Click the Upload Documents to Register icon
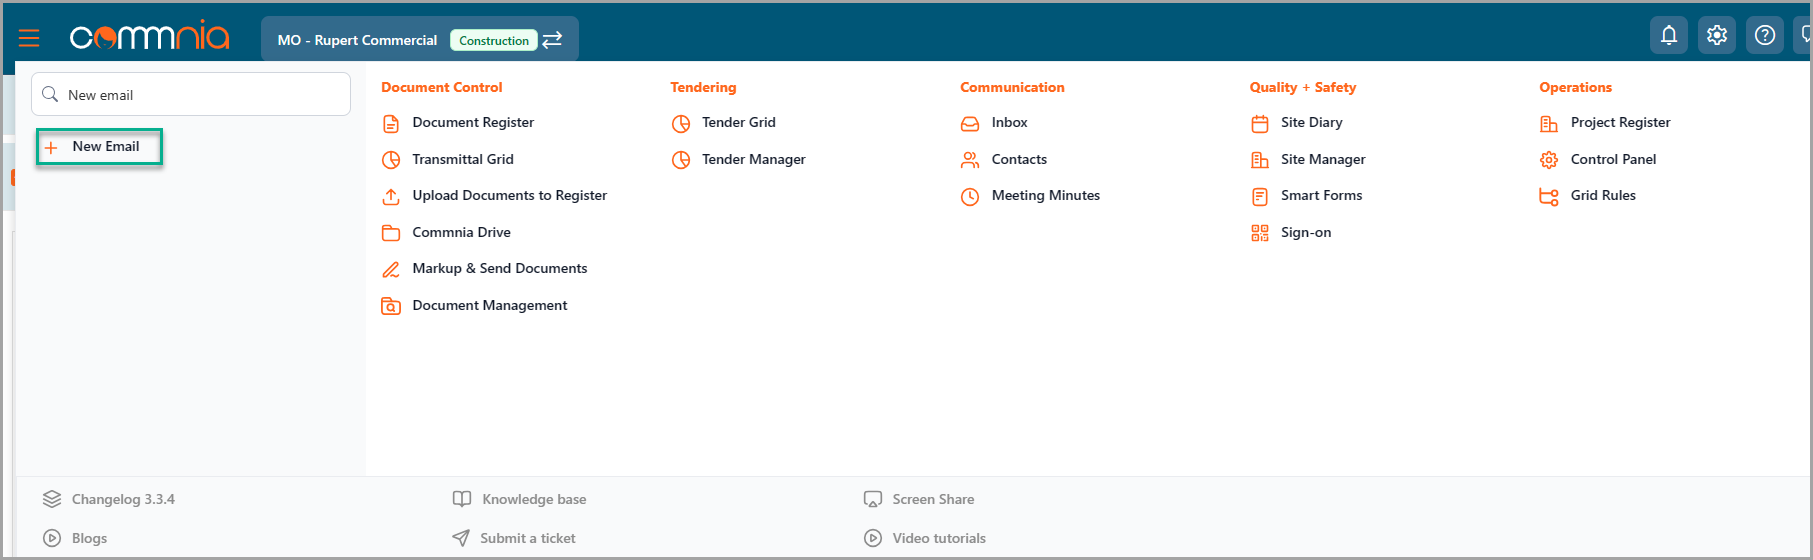This screenshot has height=560, width=1813. [x=391, y=196]
